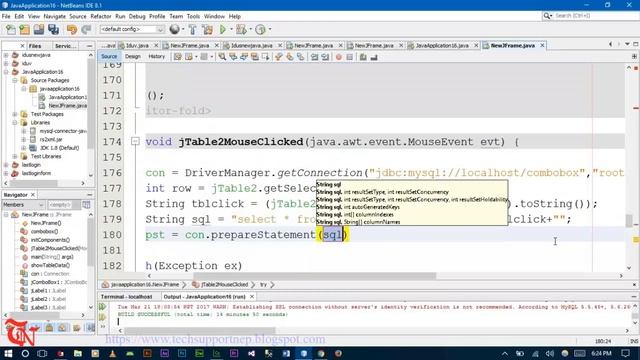Click the Build Project hammer icon

(192, 29)
